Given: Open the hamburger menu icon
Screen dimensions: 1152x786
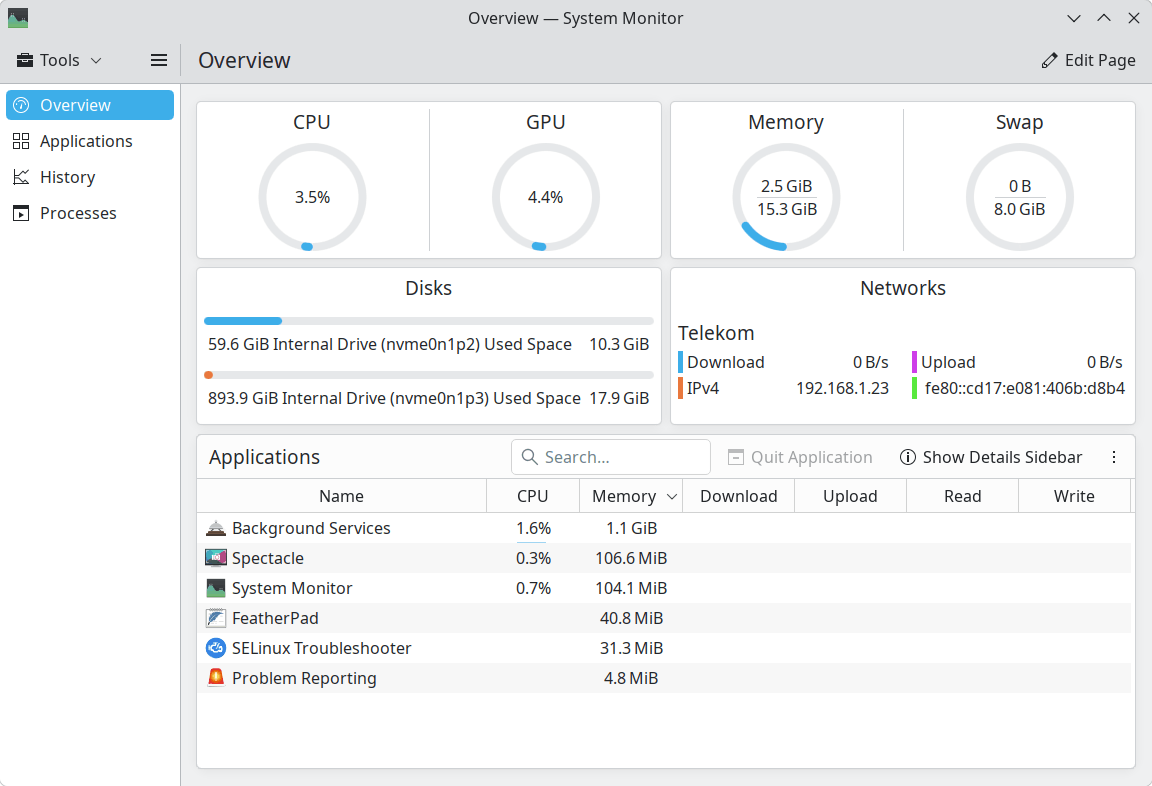Looking at the screenshot, I should pyautogui.click(x=159, y=60).
